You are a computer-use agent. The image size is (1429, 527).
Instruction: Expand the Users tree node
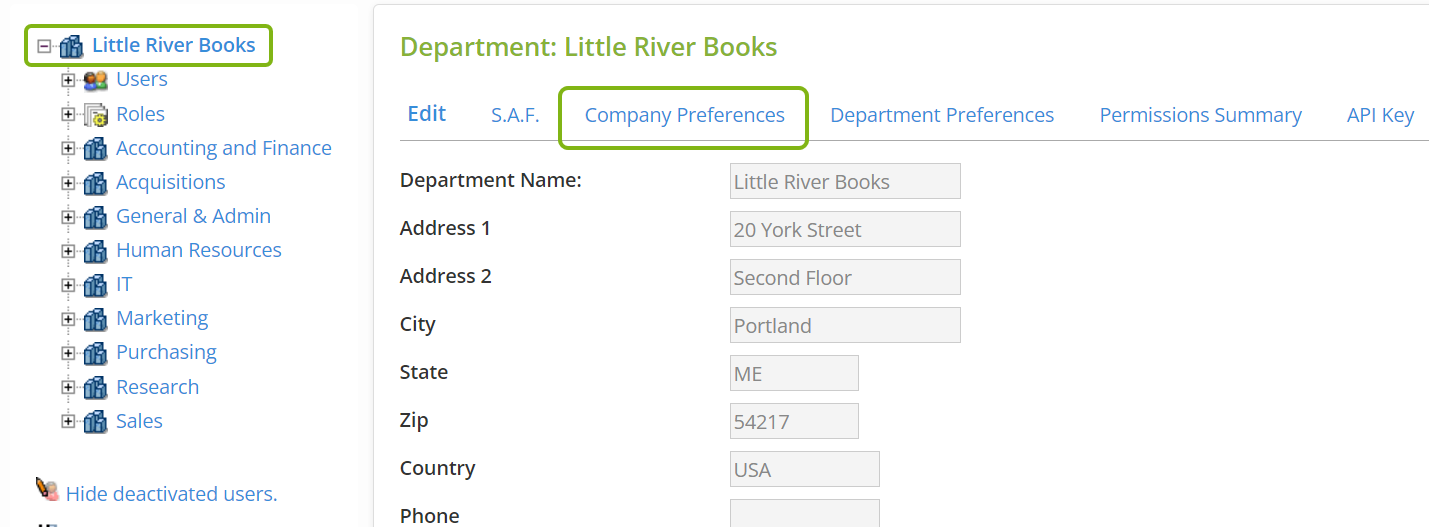(x=68, y=80)
